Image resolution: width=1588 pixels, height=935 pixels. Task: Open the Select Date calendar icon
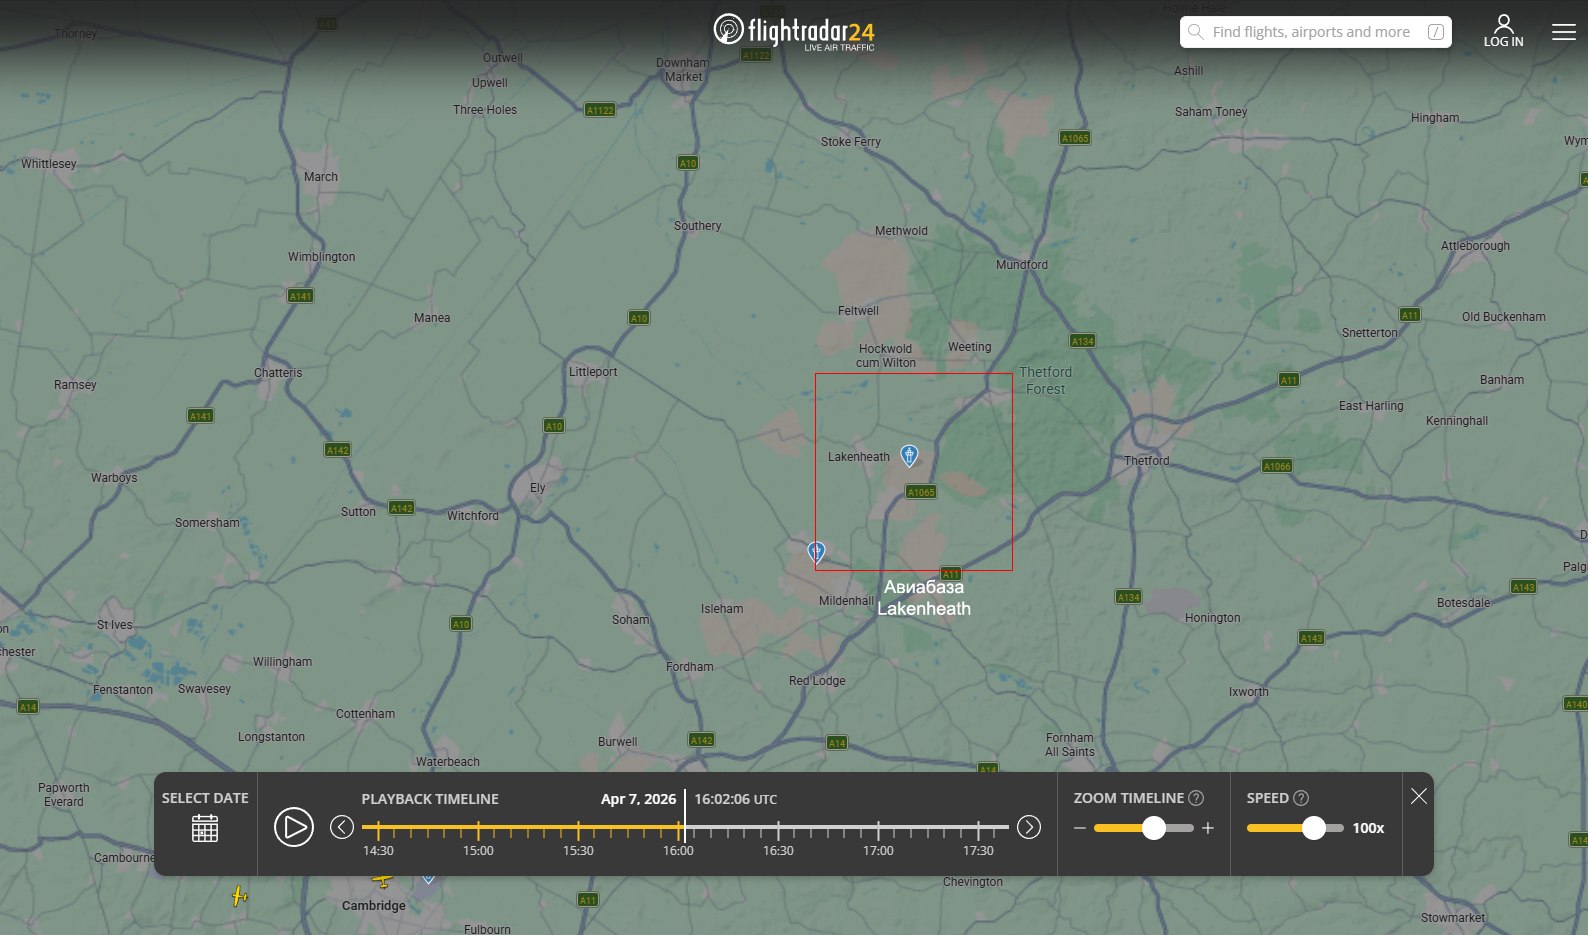click(x=205, y=828)
